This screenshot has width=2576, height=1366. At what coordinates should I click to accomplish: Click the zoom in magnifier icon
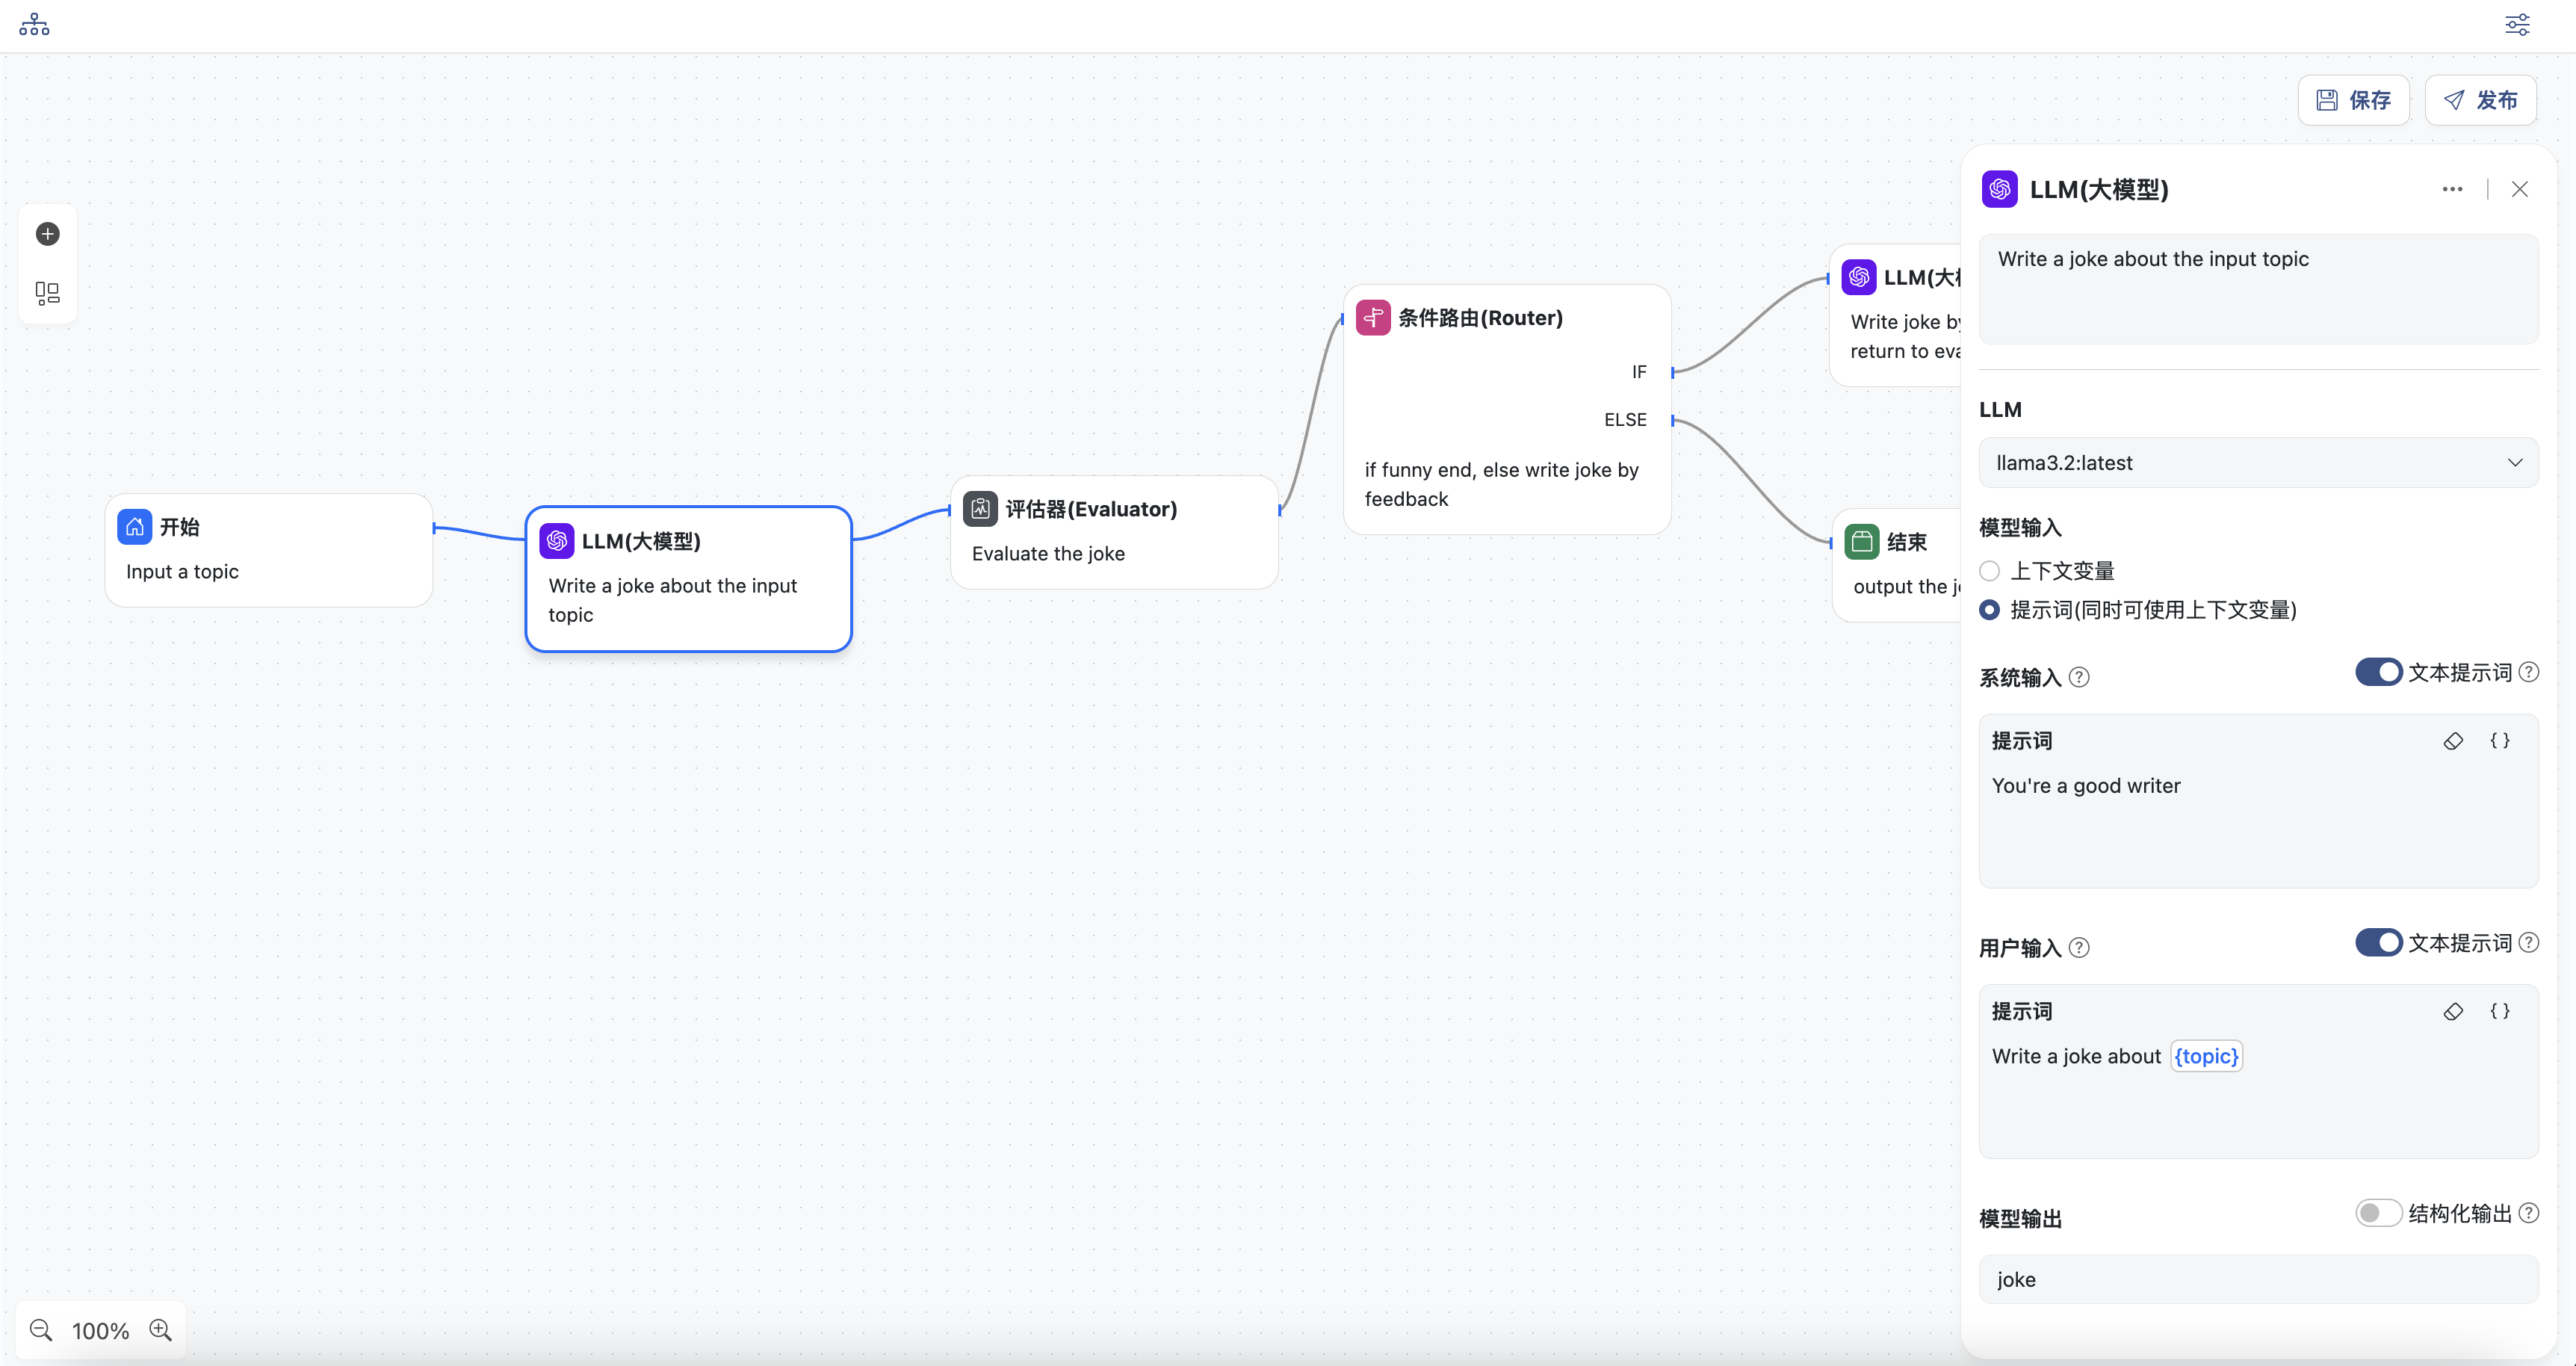pyautogui.click(x=160, y=1329)
